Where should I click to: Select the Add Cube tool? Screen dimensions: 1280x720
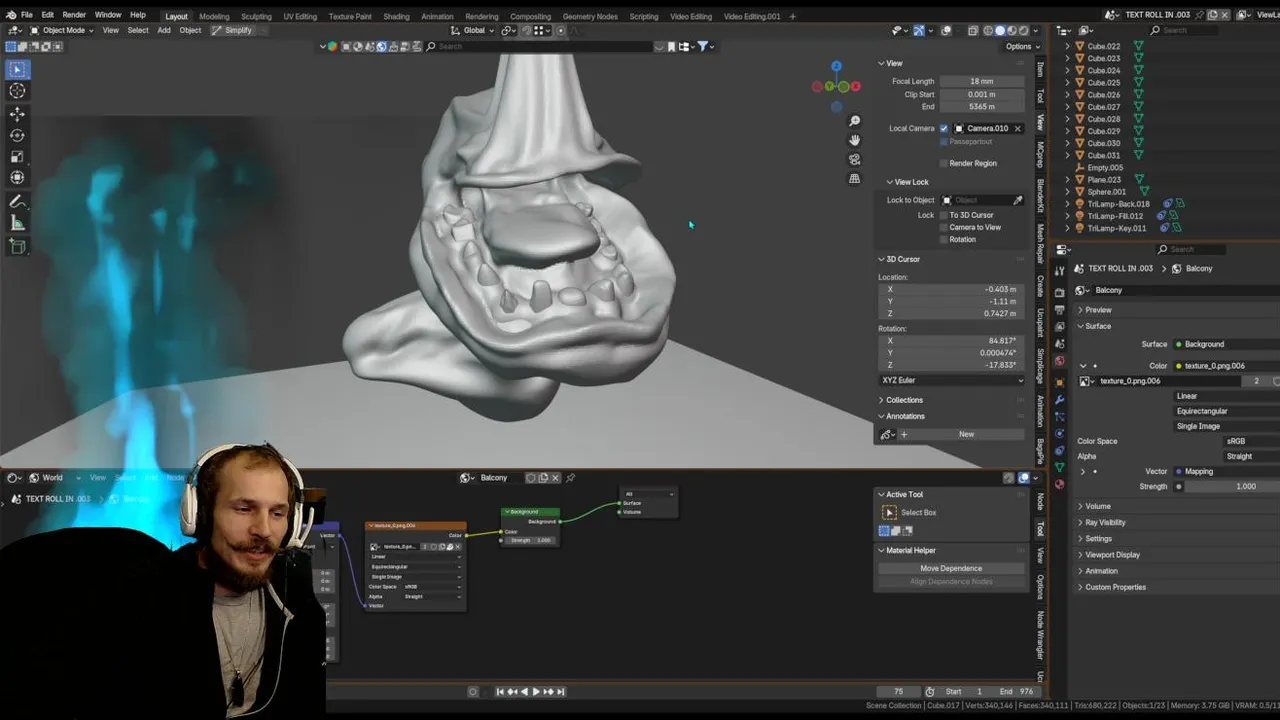pos(17,246)
